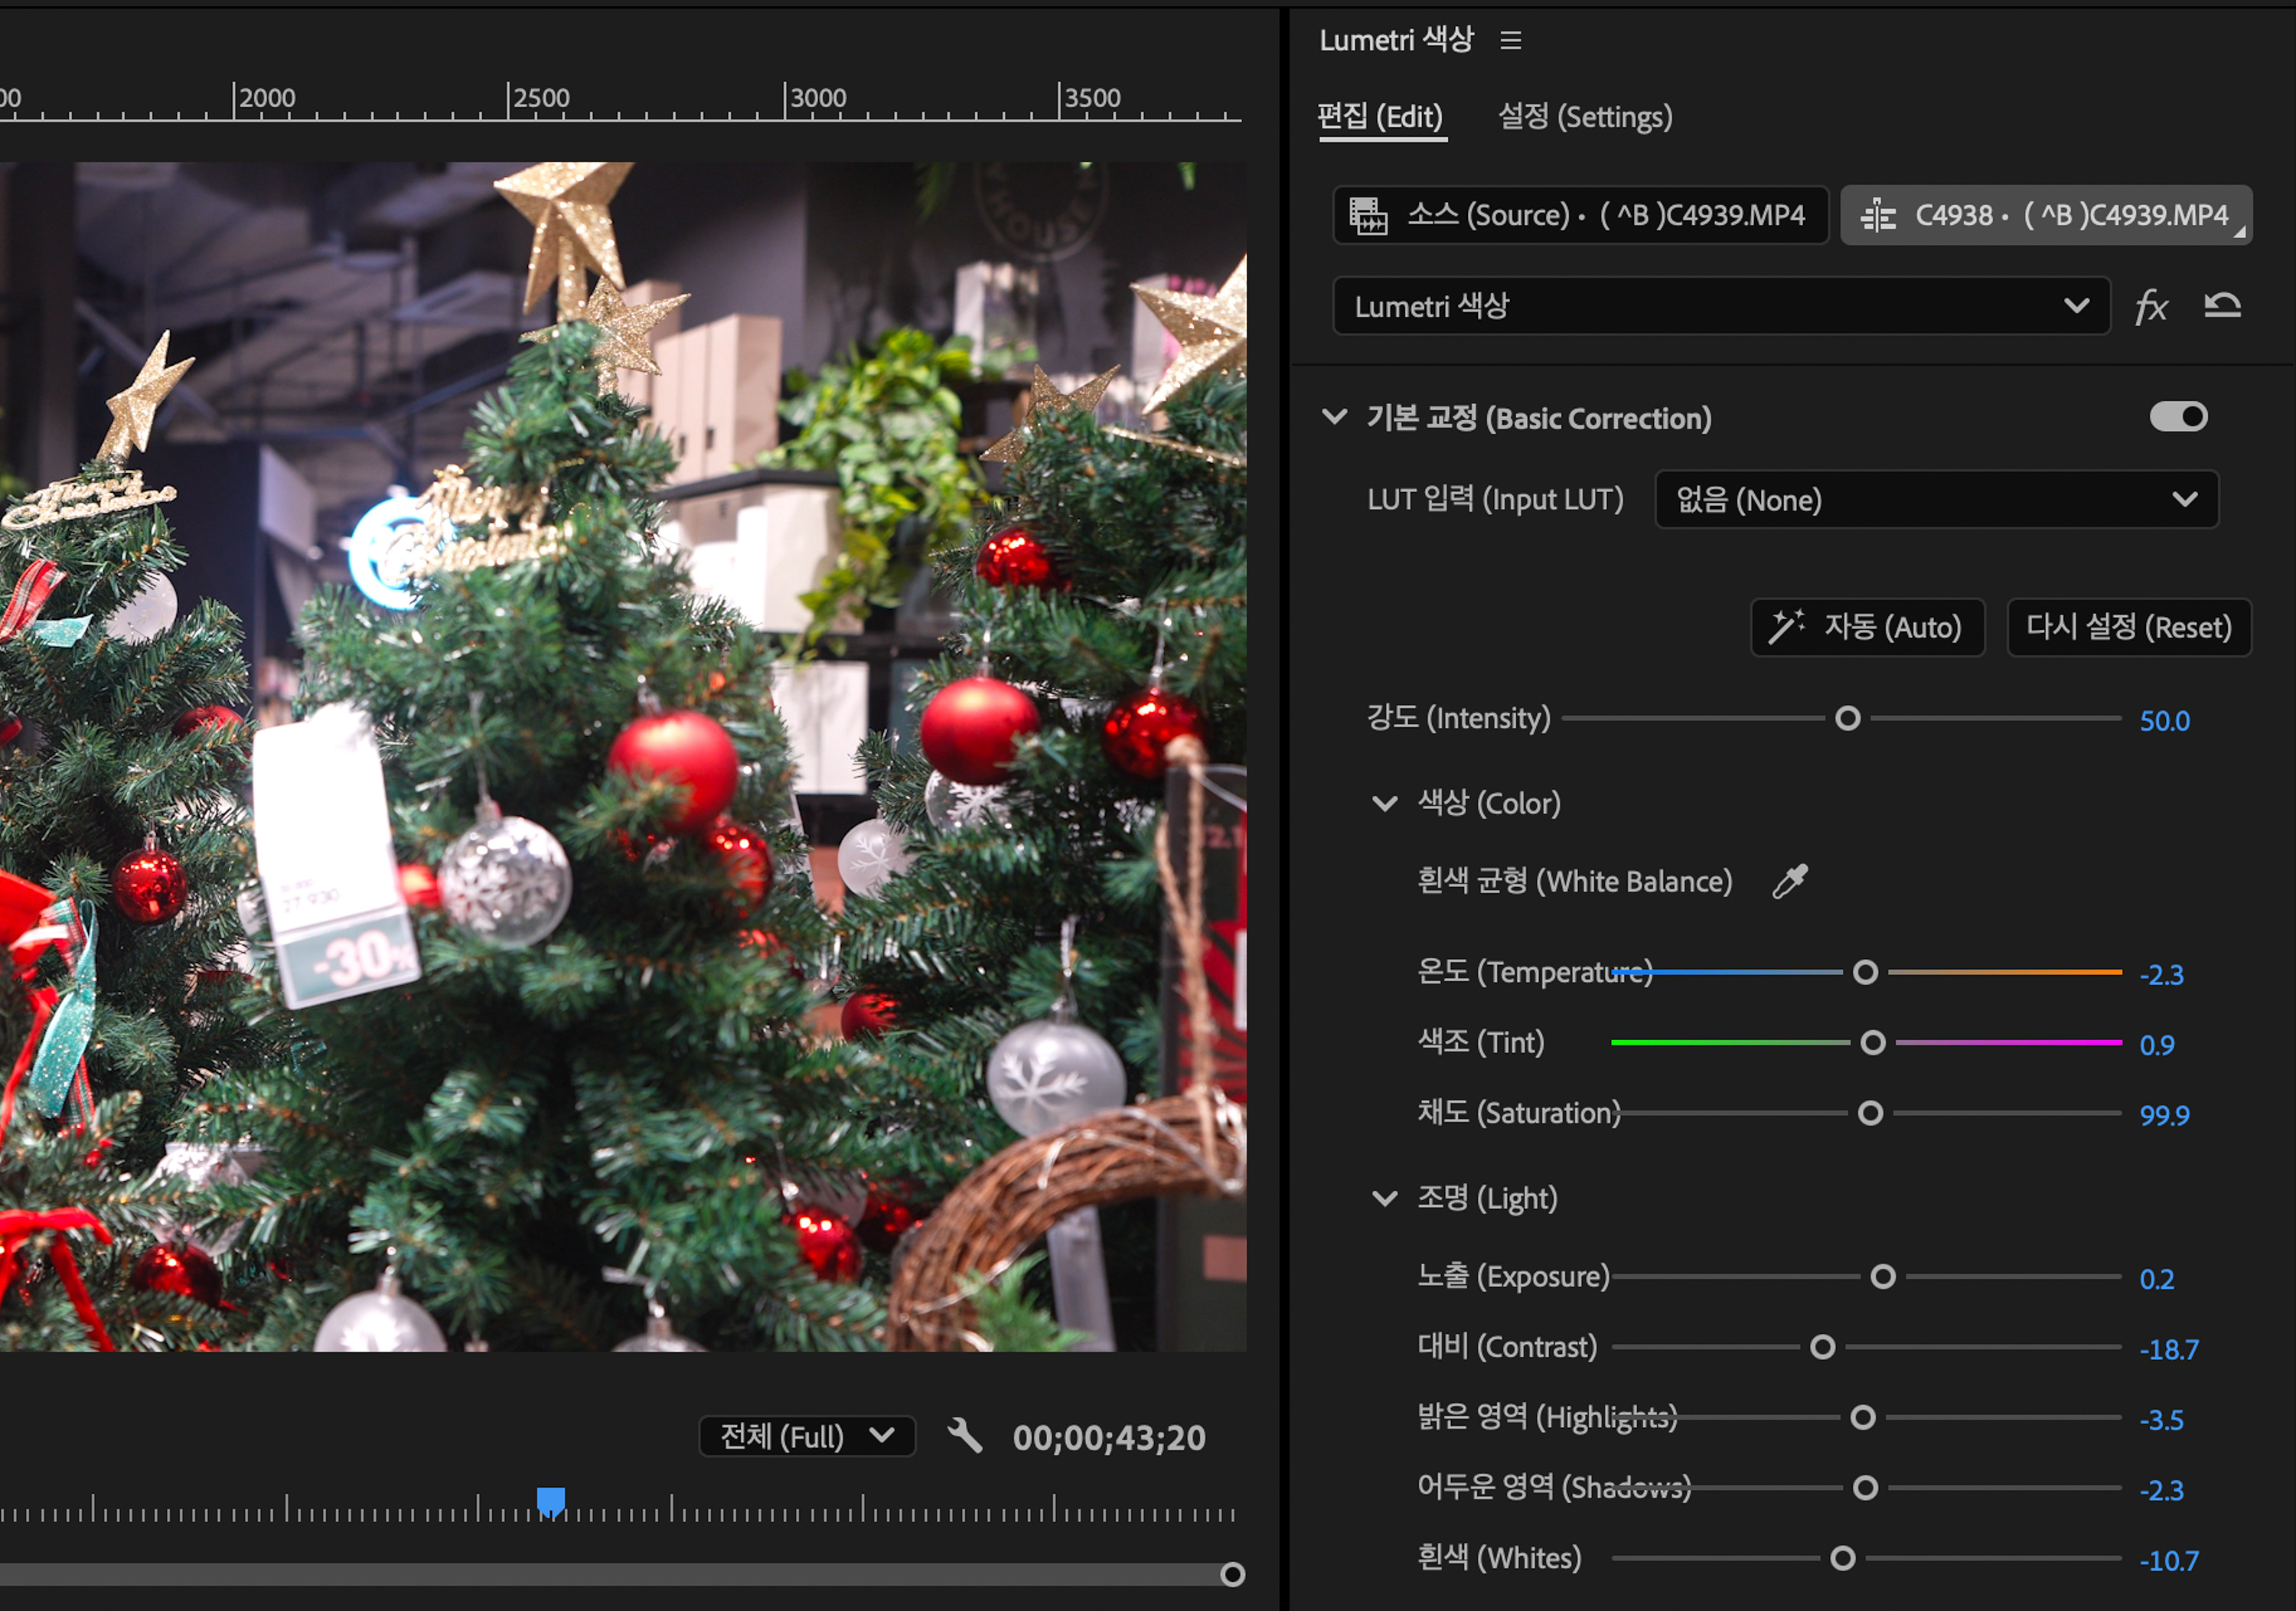This screenshot has height=1611, width=2296.
Task: Open the Lumetri panel hamburger menu
Action: (1510, 40)
